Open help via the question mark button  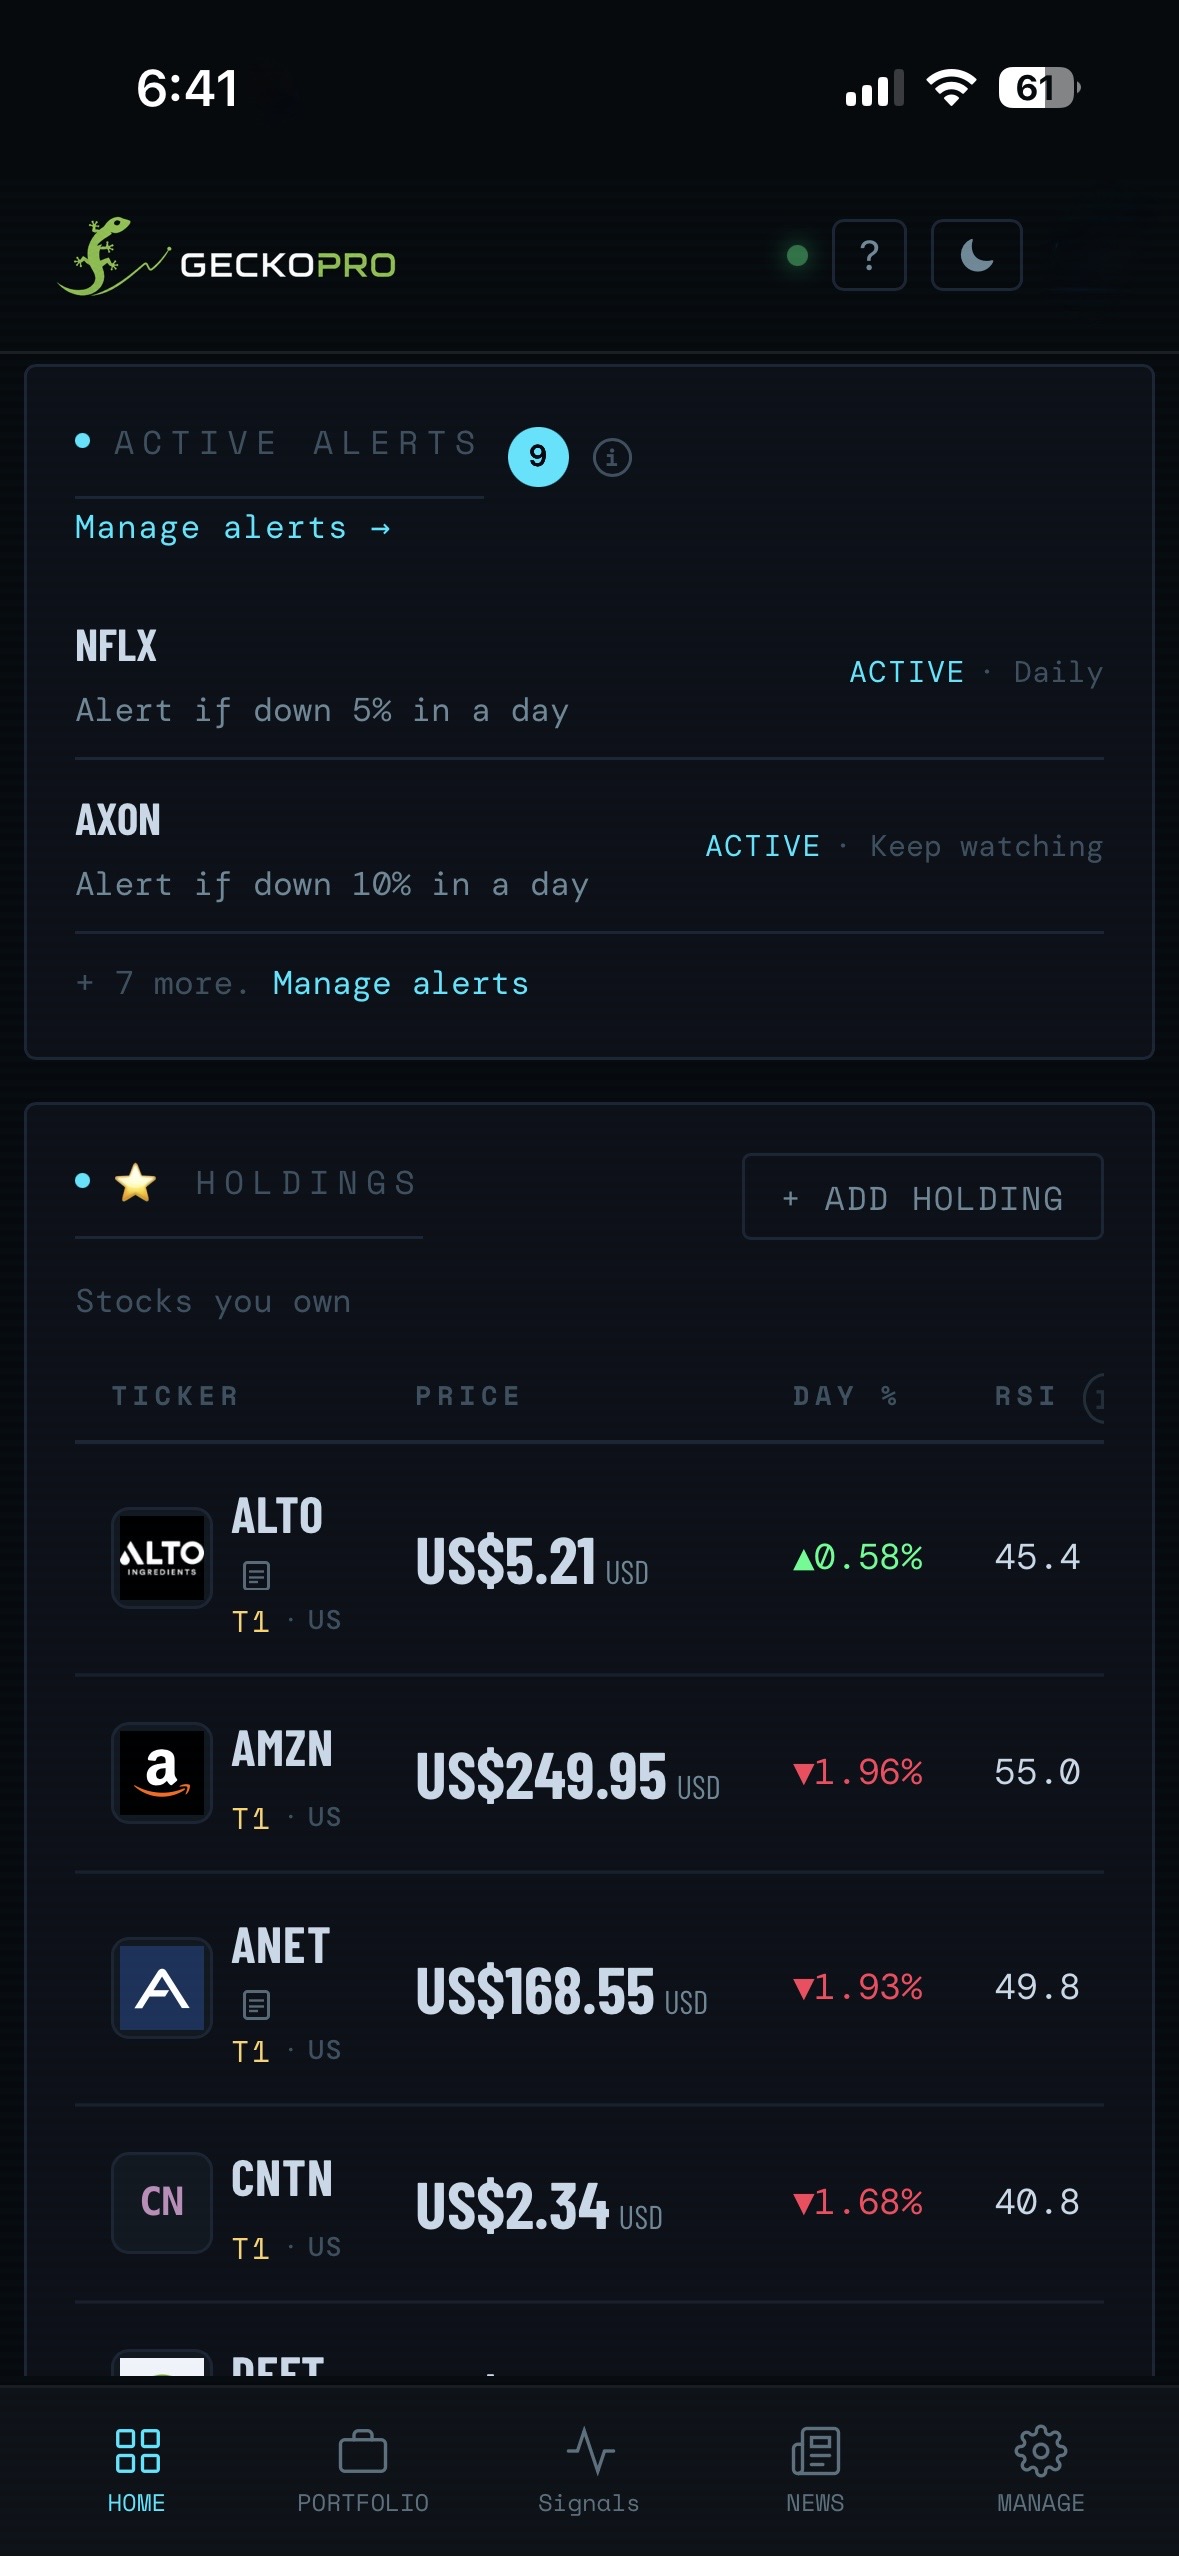pos(869,255)
